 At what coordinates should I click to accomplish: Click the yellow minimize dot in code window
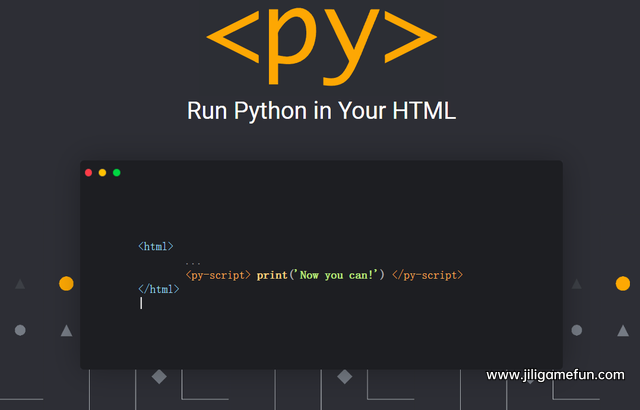(102, 173)
